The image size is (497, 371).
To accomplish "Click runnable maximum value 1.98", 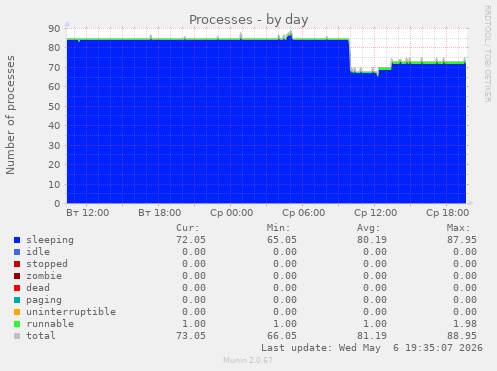I will click(x=465, y=324).
